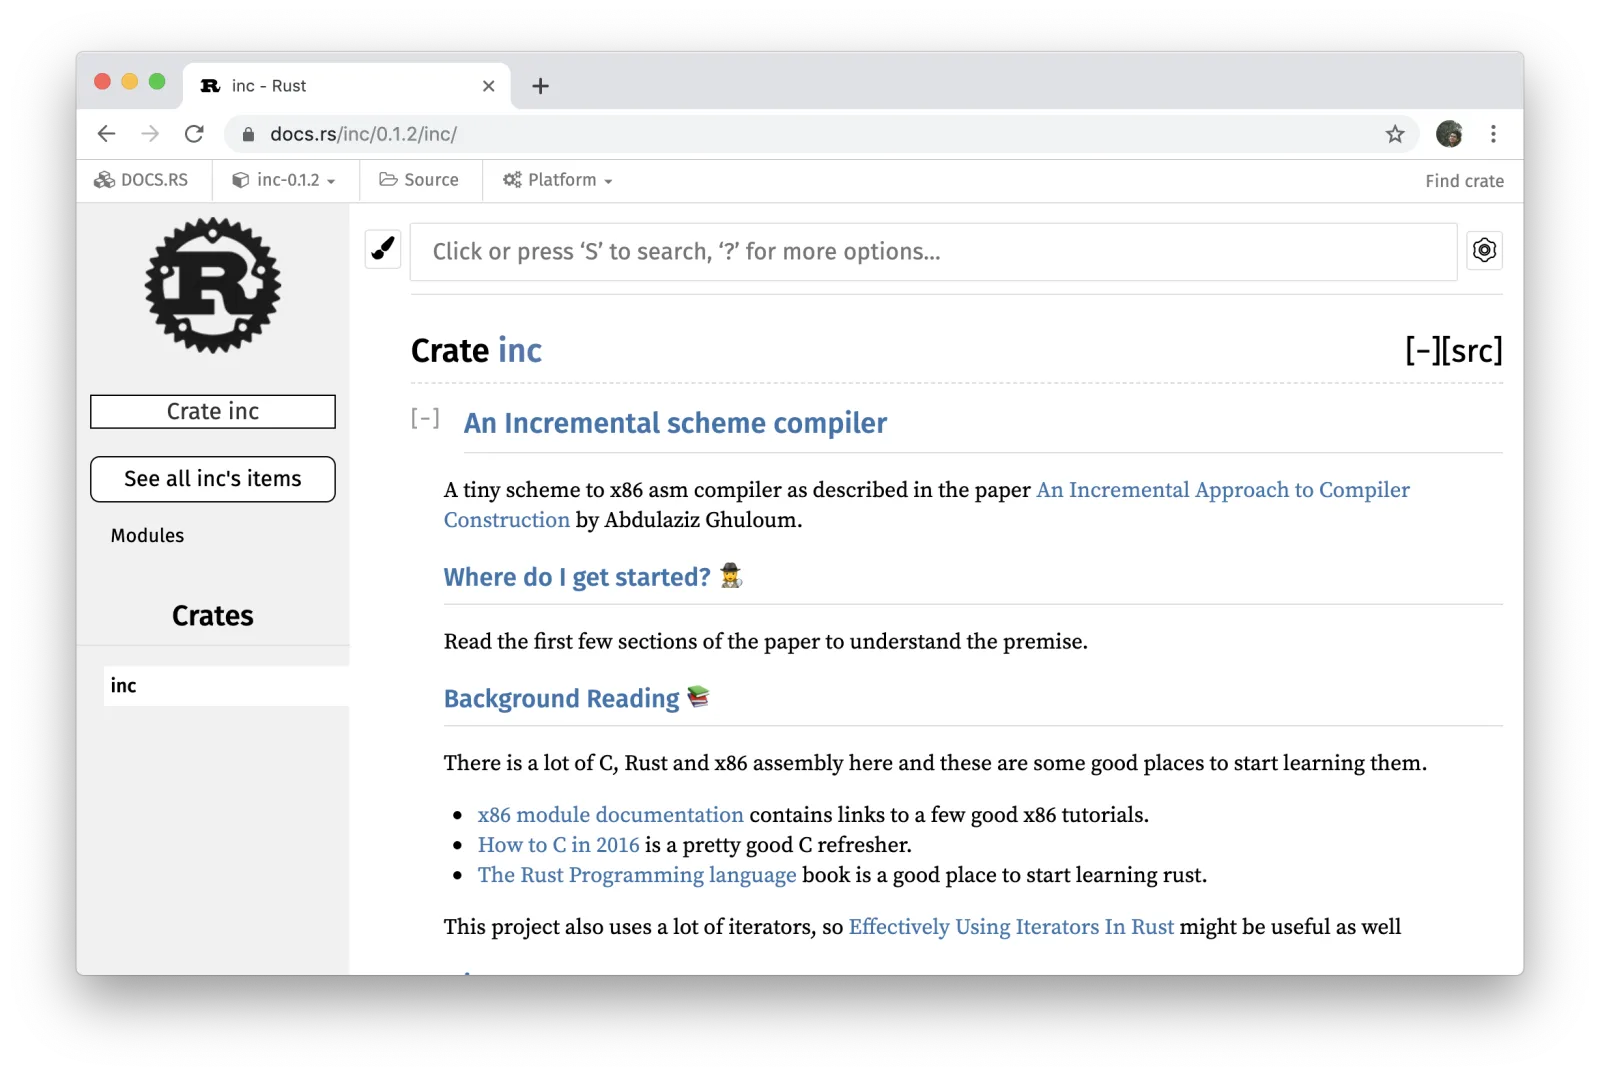1600x1076 pixels.
Task: Open the theme picker paintbrush icon
Action: (x=383, y=250)
